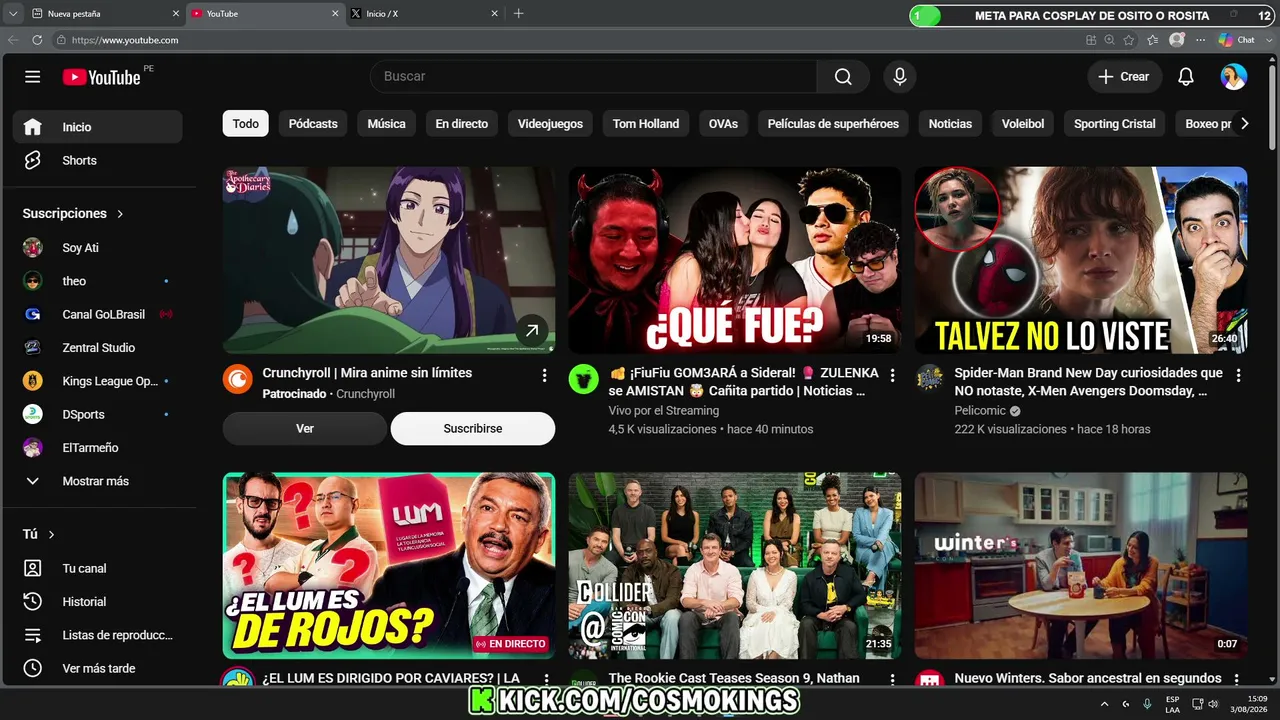The width and height of the screenshot is (1280, 720).
Task: Open options for the Spider-Man Brand New Day video
Action: point(1238,375)
